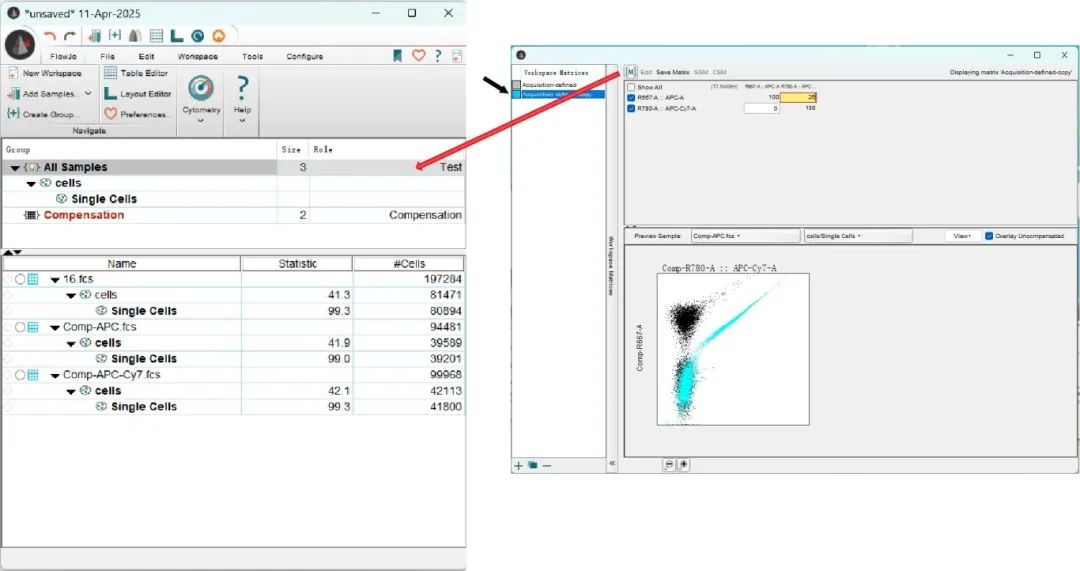Toggle Overlay Uncompensated checkbox
This screenshot has width=1080, height=571.
989,236
